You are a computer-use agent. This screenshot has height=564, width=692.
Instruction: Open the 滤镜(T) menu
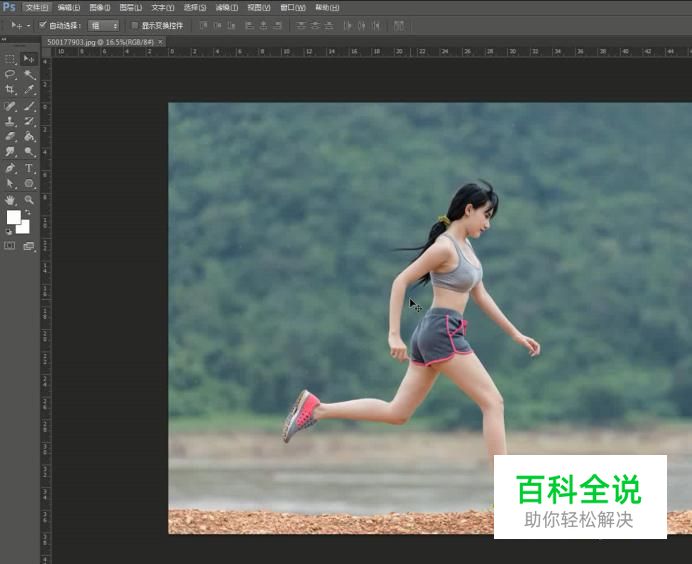(x=227, y=8)
